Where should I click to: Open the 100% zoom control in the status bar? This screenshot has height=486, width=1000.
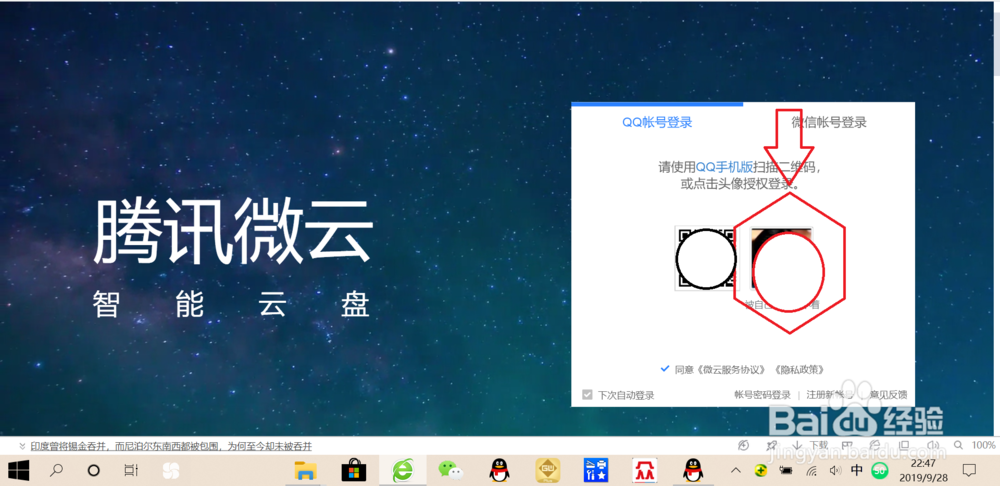click(x=983, y=445)
